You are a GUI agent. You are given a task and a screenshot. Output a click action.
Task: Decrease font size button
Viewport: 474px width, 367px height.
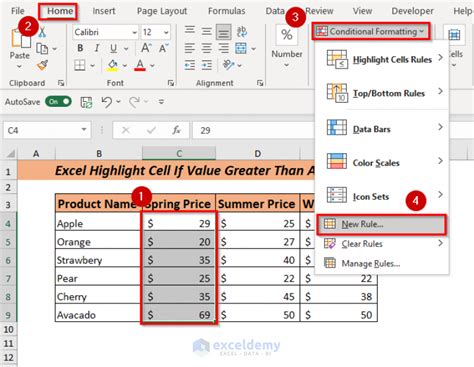pos(163,48)
